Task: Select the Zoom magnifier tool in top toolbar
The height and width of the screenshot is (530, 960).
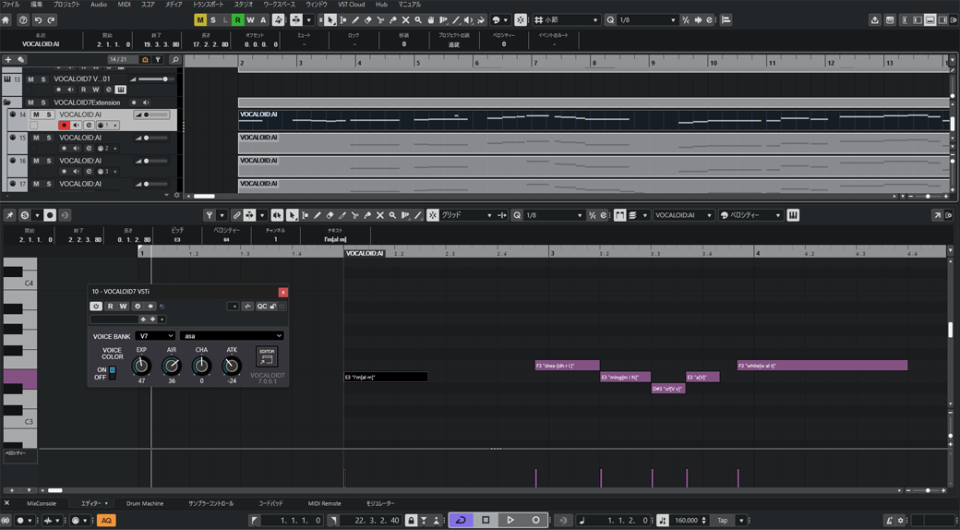Action: coord(418,20)
